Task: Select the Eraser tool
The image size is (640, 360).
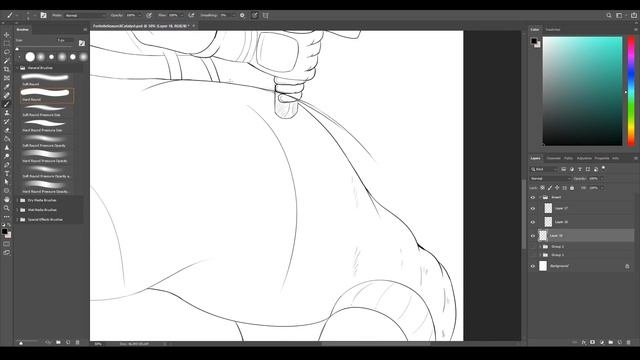Action: coord(7,130)
